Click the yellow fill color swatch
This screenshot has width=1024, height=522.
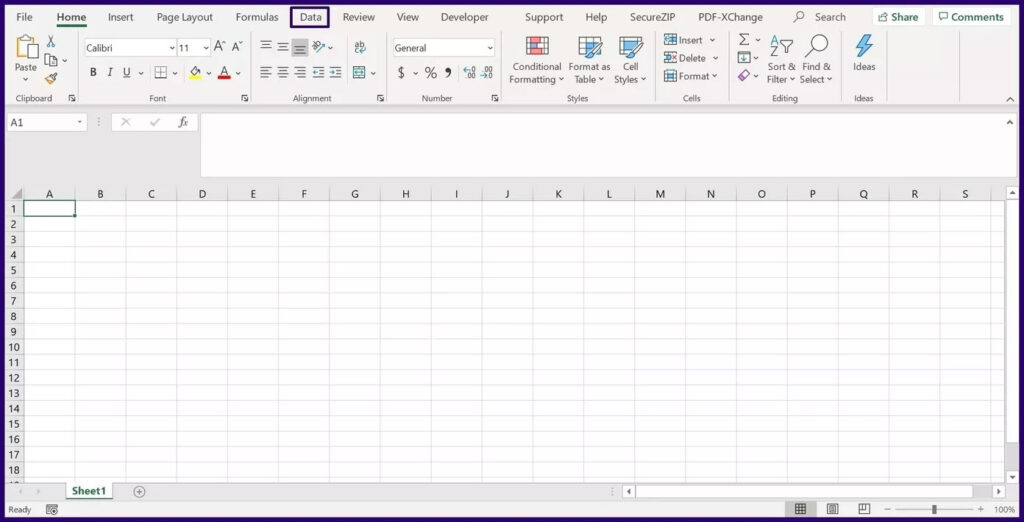[195, 73]
